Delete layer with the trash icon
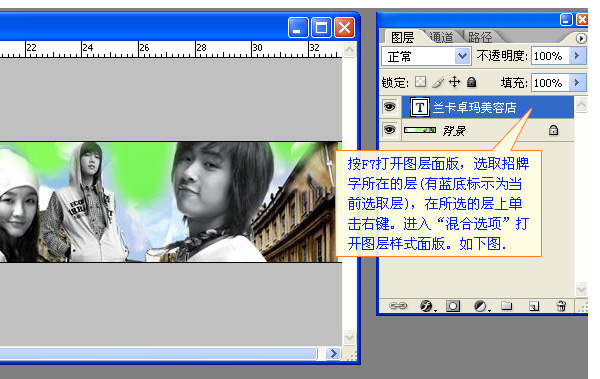 pos(561,305)
